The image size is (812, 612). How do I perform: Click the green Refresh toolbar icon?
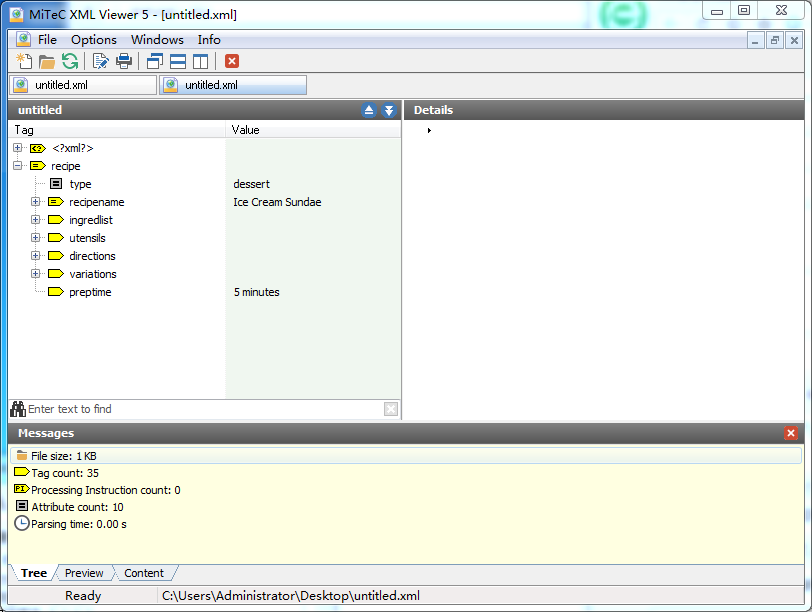click(70, 61)
